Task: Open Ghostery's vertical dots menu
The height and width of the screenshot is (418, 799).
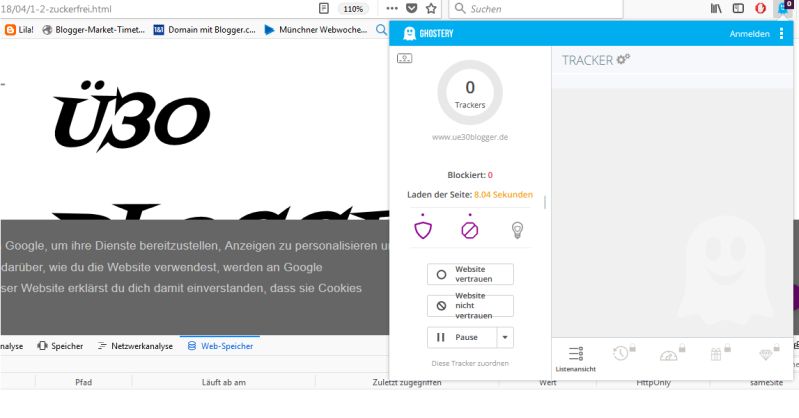Action: [x=781, y=34]
